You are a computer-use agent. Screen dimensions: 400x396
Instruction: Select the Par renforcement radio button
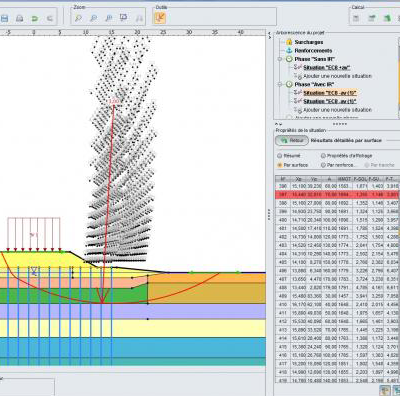pyautogui.click(x=323, y=165)
